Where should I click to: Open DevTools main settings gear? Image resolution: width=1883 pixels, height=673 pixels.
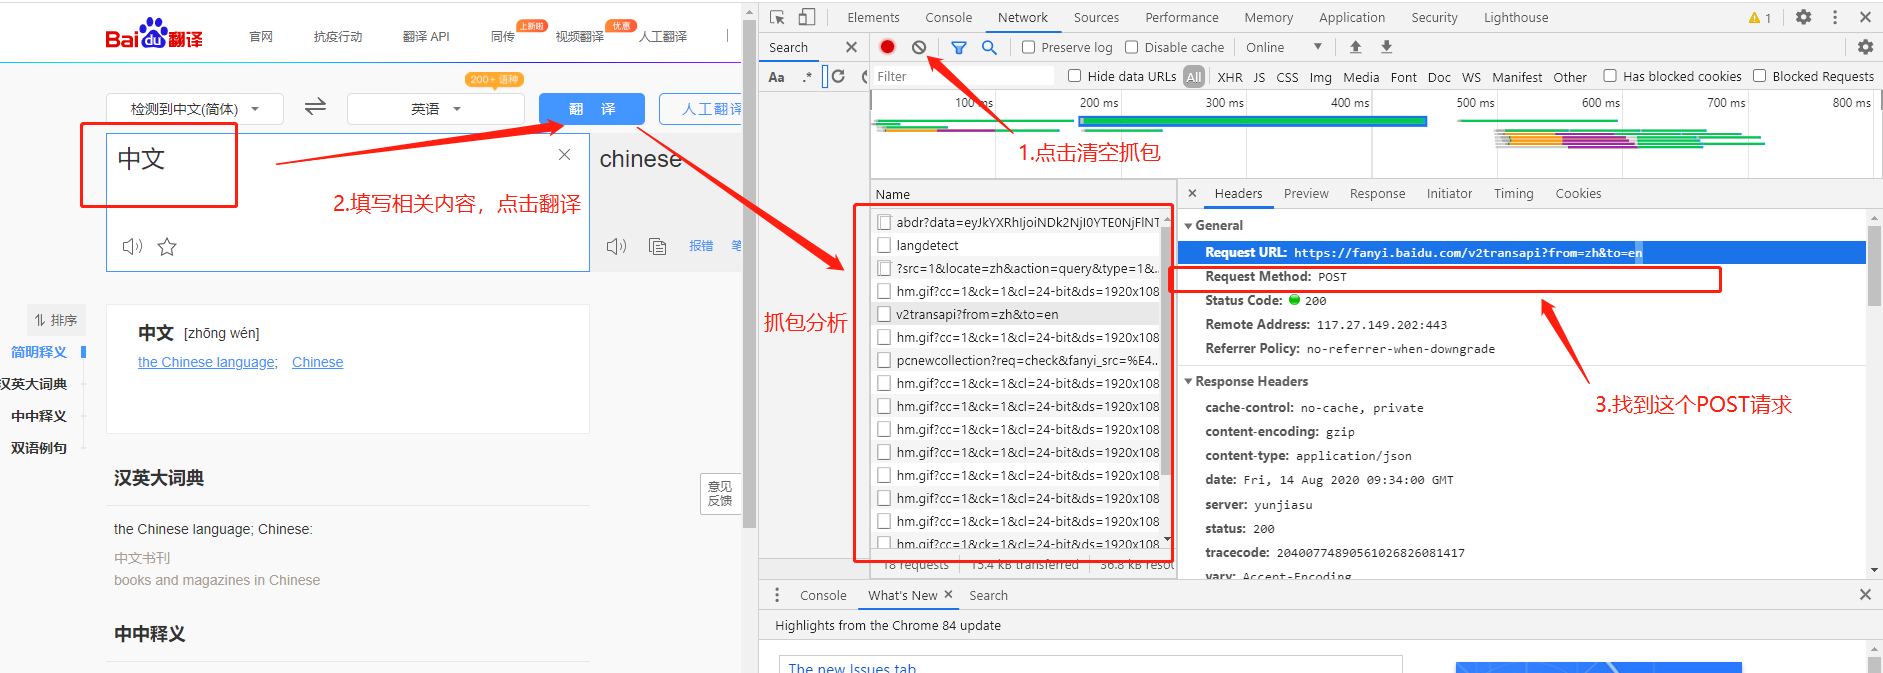[x=1803, y=17]
